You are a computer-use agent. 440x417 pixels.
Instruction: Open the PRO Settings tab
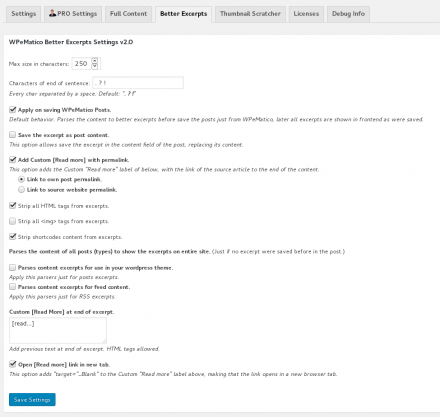pos(73,14)
